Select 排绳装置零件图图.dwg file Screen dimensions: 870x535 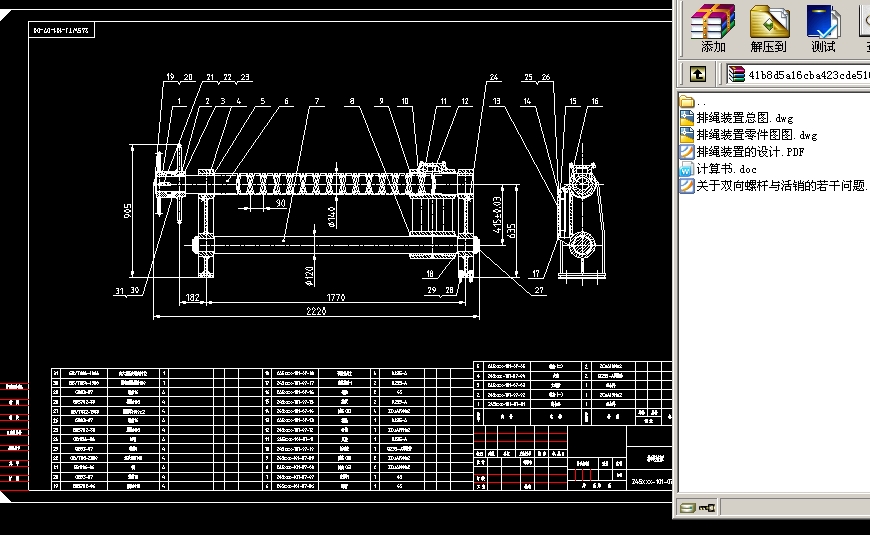pos(756,135)
